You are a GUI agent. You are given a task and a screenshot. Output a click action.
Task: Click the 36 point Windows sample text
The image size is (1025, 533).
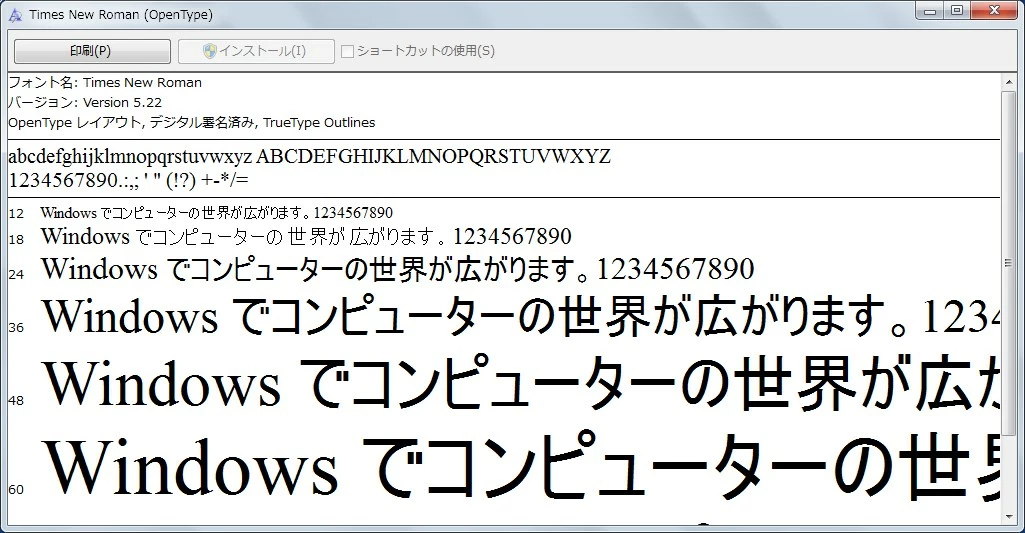(520, 317)
